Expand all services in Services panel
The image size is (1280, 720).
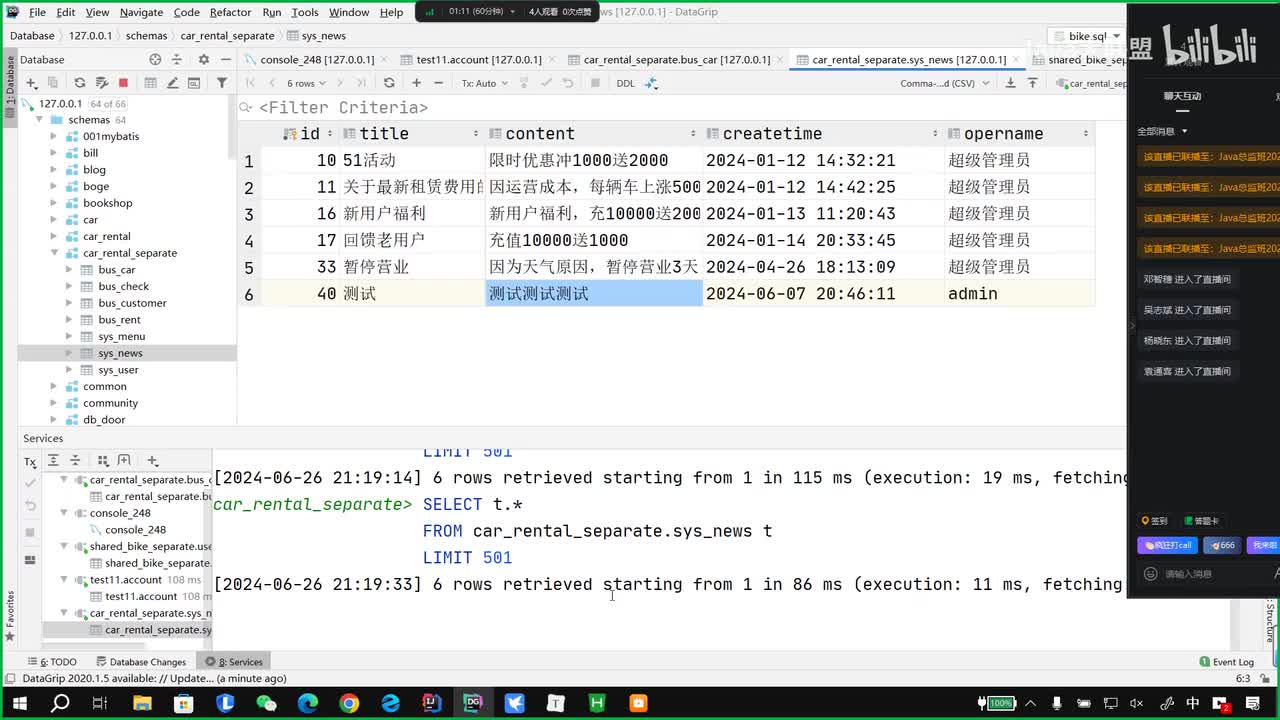(52, 460)
